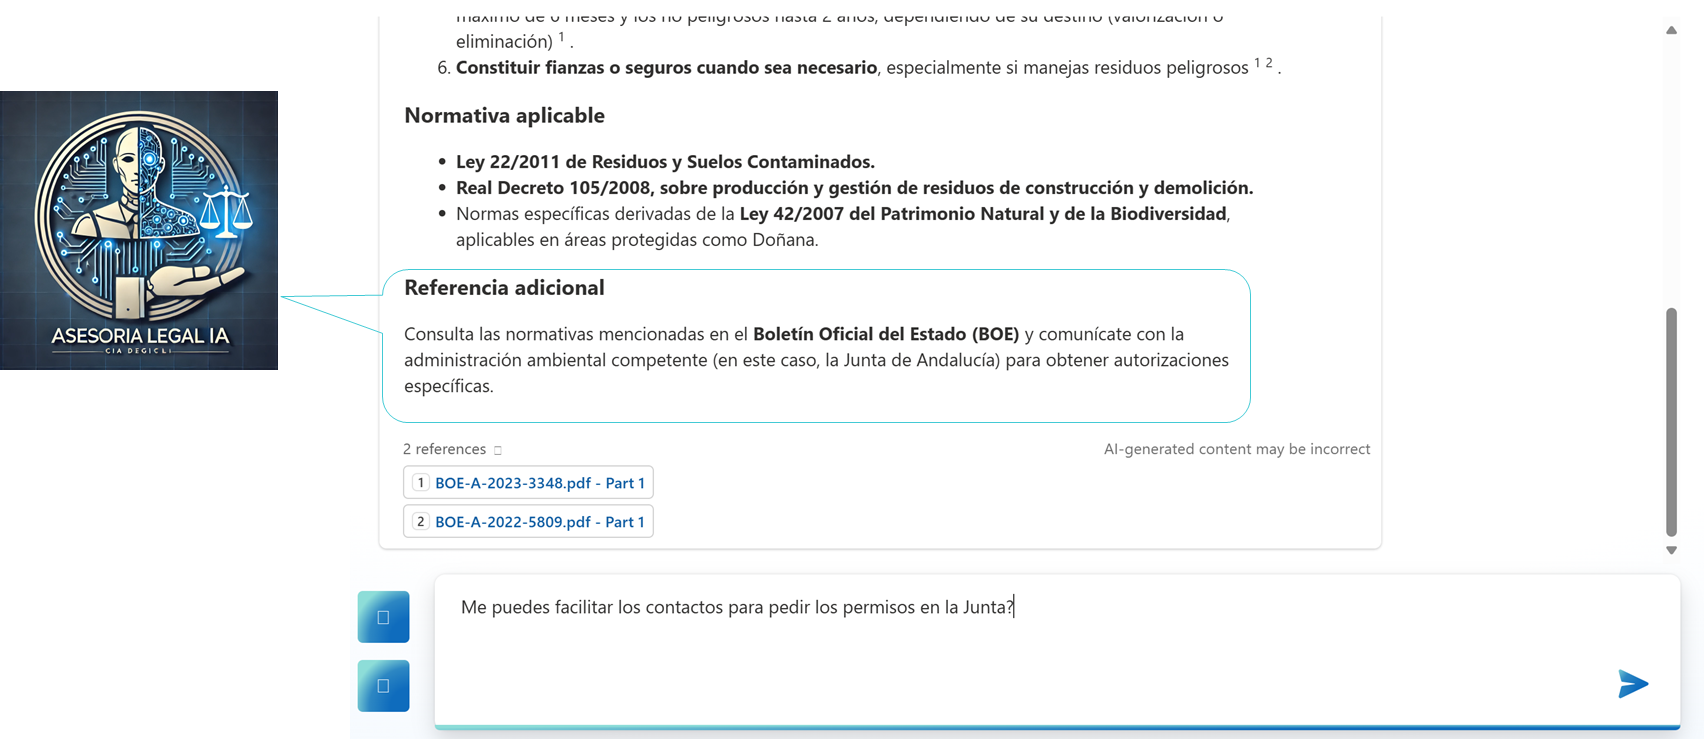1704x739 pixels.
Task: Send the message with the arrow icon
Action: tap(1632, 684)
